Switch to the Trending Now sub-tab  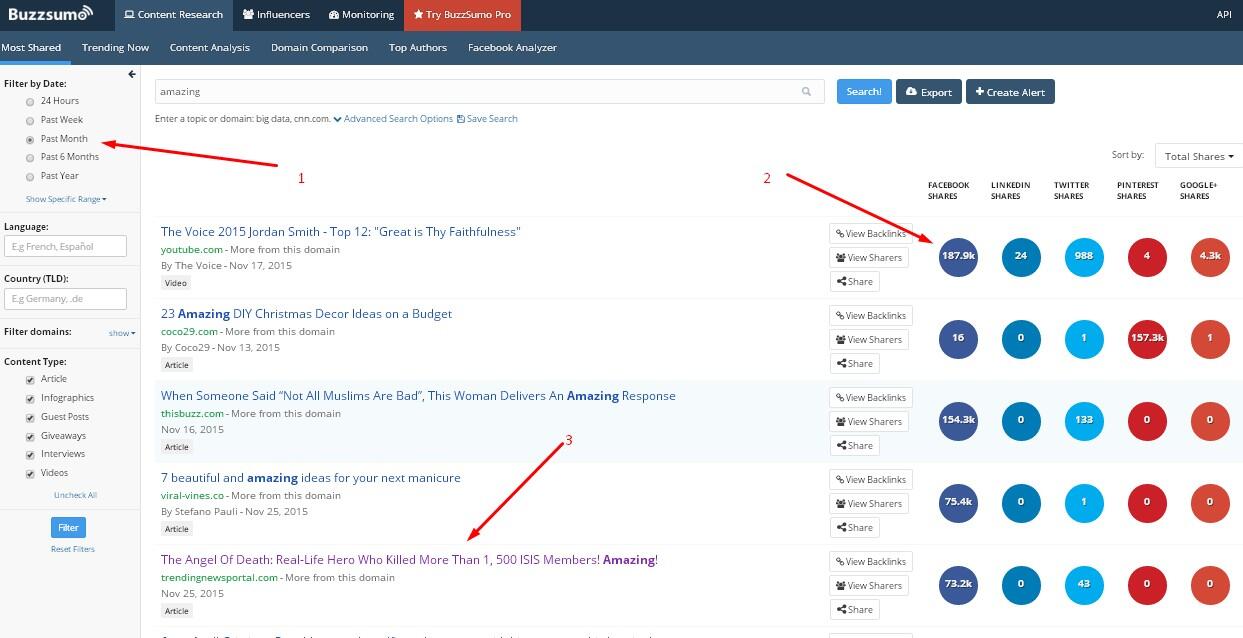(x=115, y=48)
